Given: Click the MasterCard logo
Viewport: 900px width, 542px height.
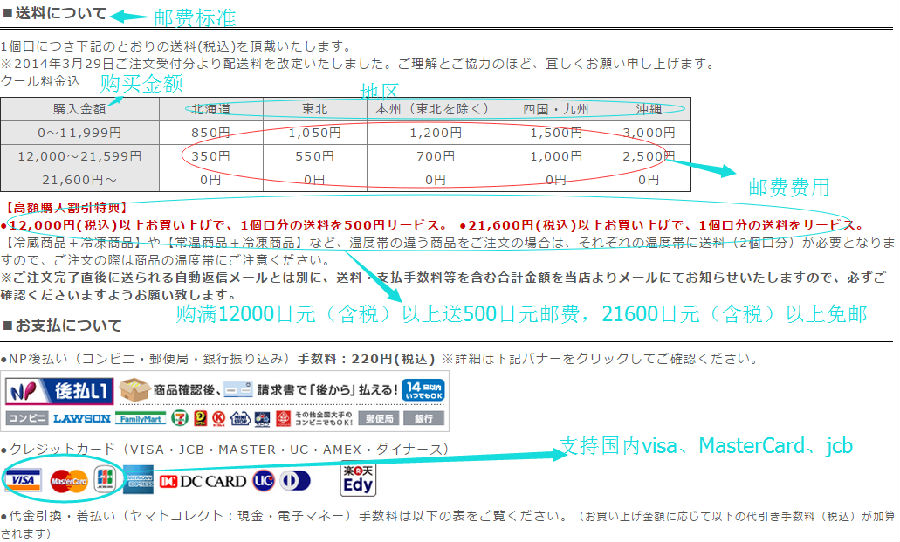Looking at the screenshot, I should click(68, 480).
